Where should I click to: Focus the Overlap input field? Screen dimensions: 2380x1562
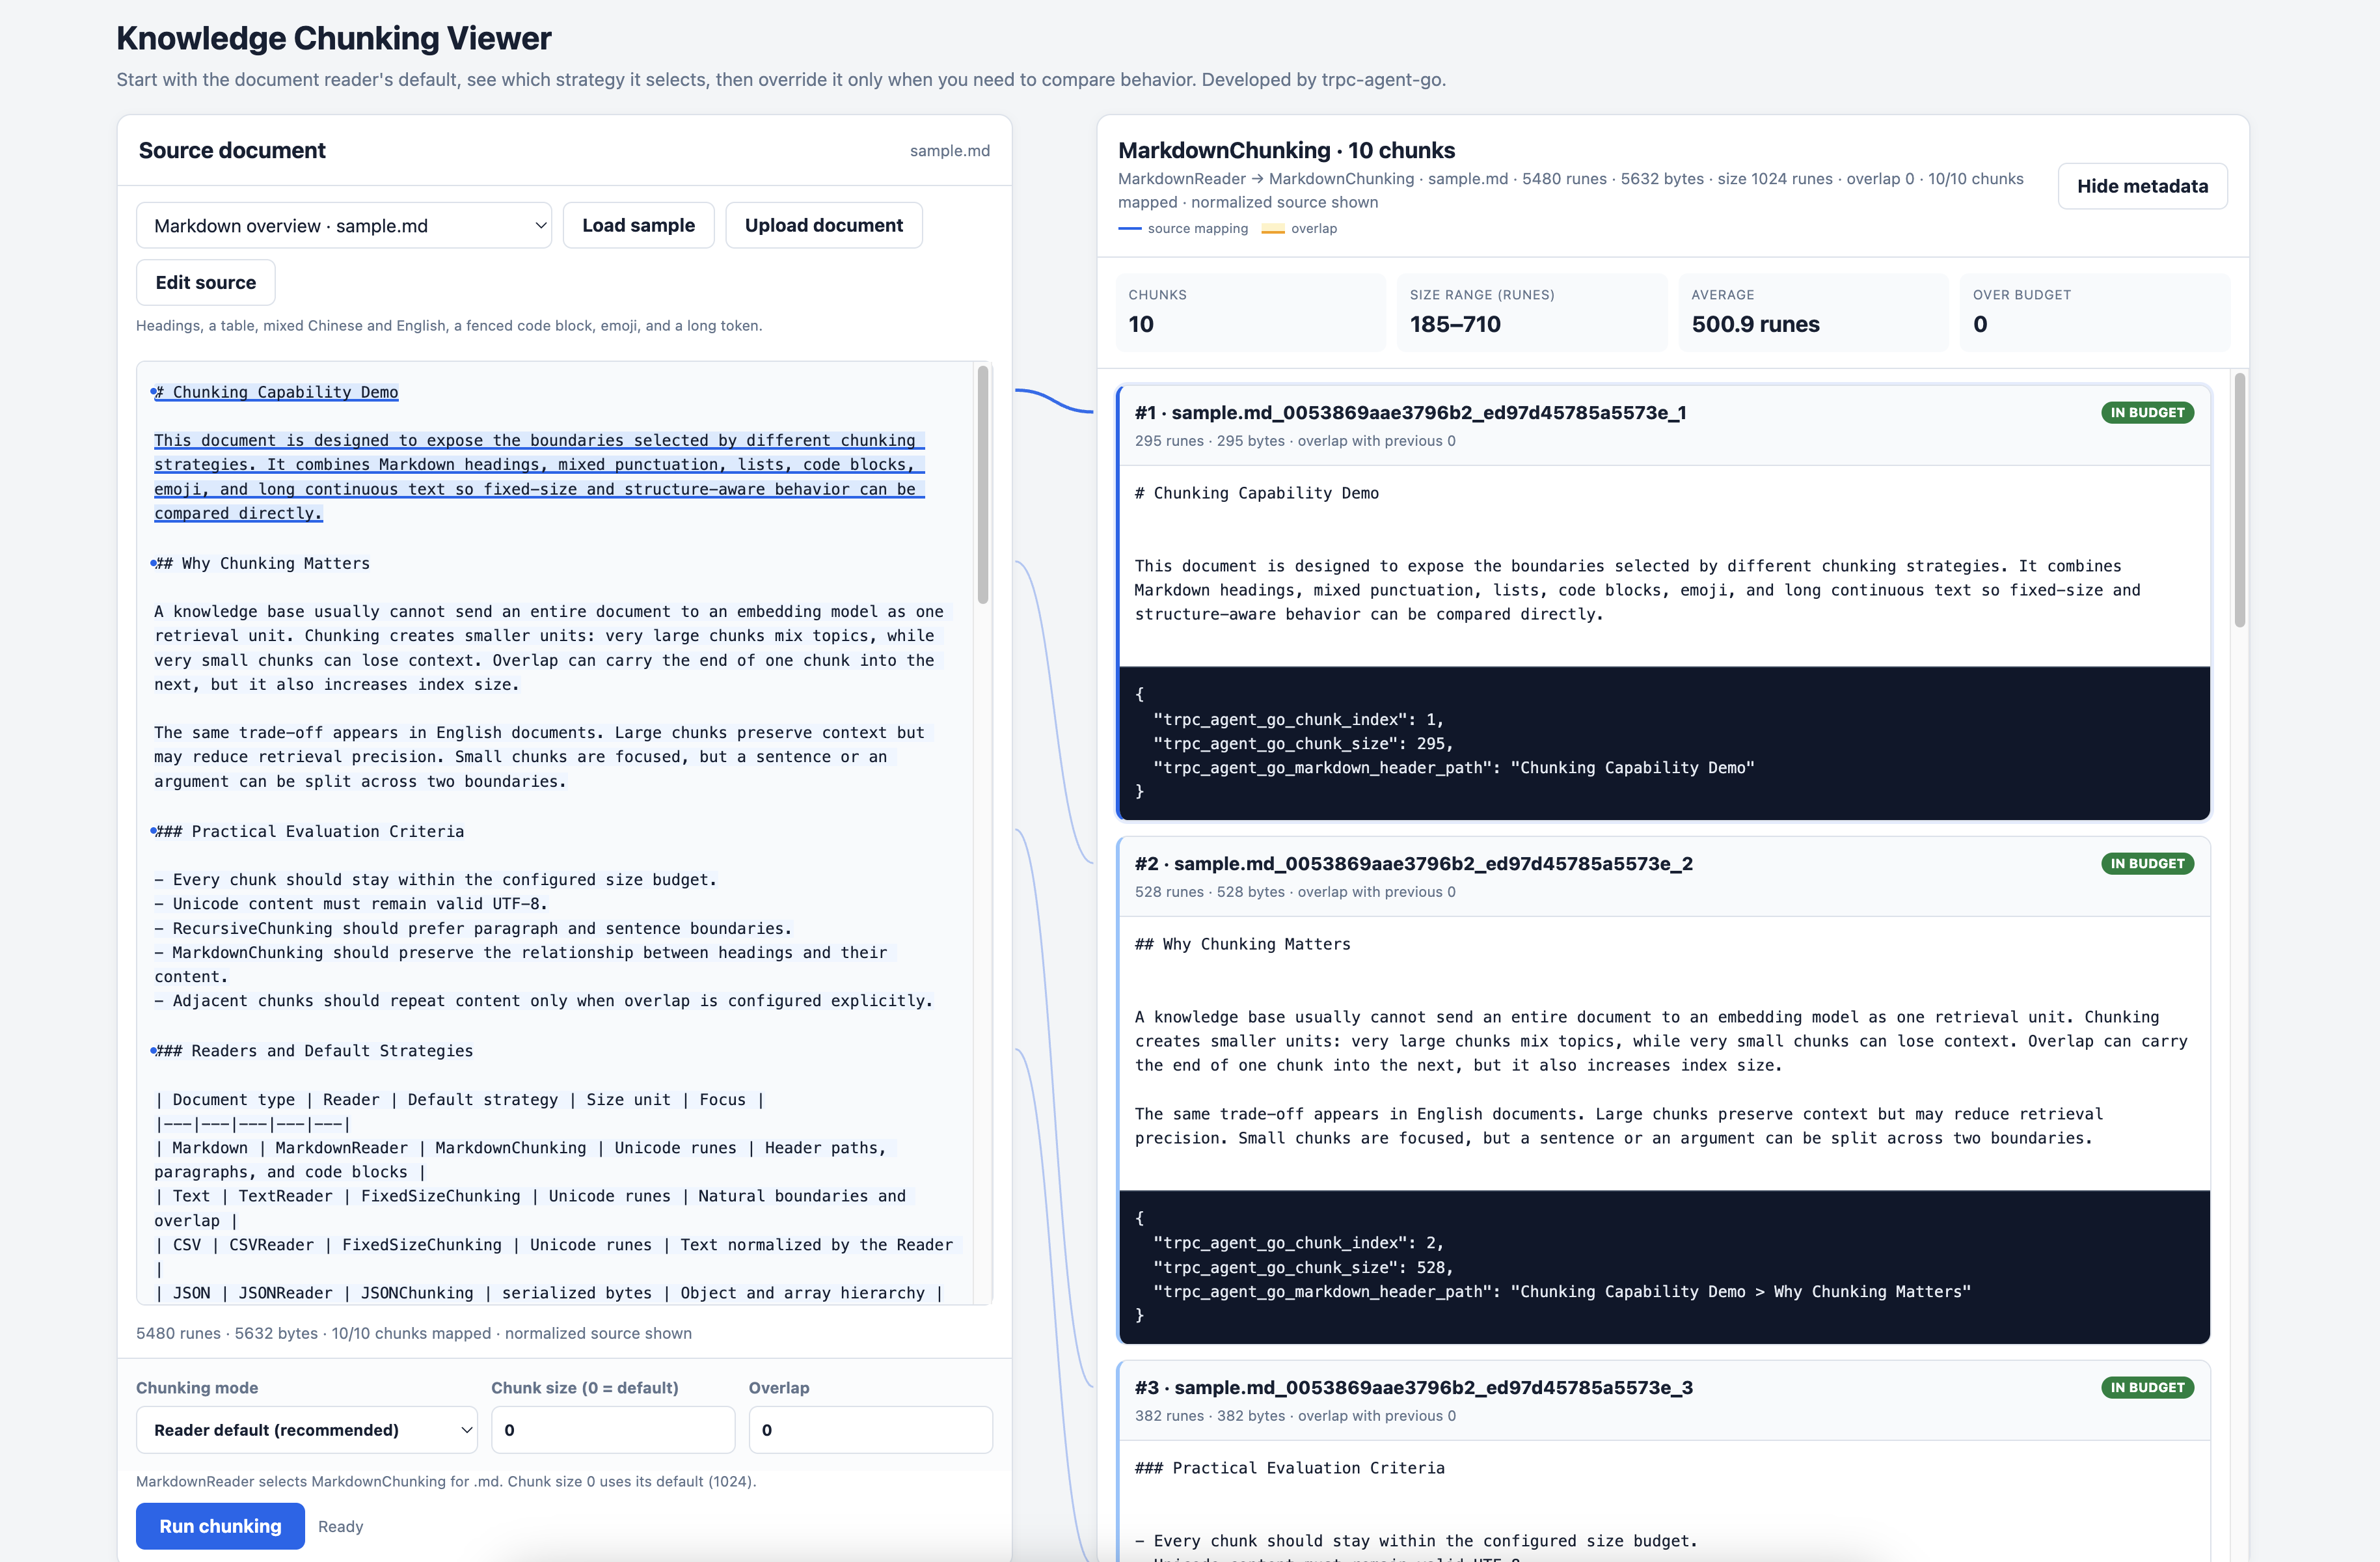coord(870,1430)
